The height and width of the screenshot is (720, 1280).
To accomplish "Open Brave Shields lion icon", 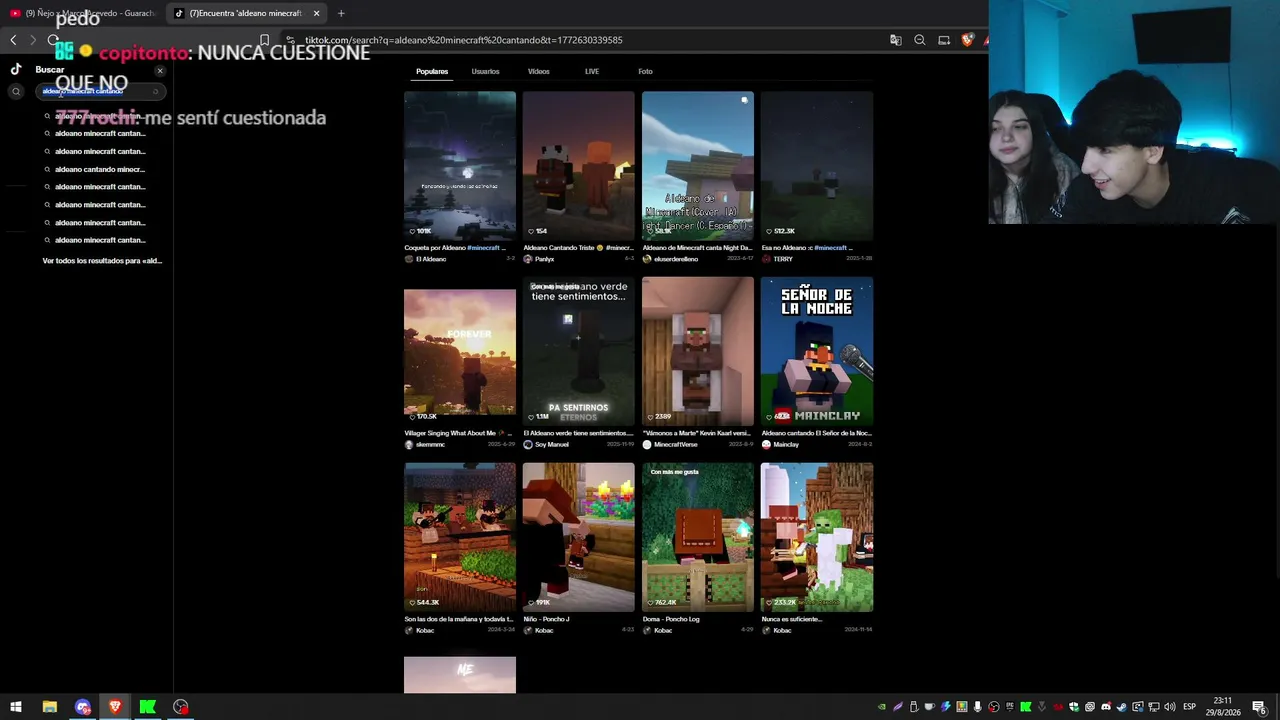I will click(x=967, y=40).
